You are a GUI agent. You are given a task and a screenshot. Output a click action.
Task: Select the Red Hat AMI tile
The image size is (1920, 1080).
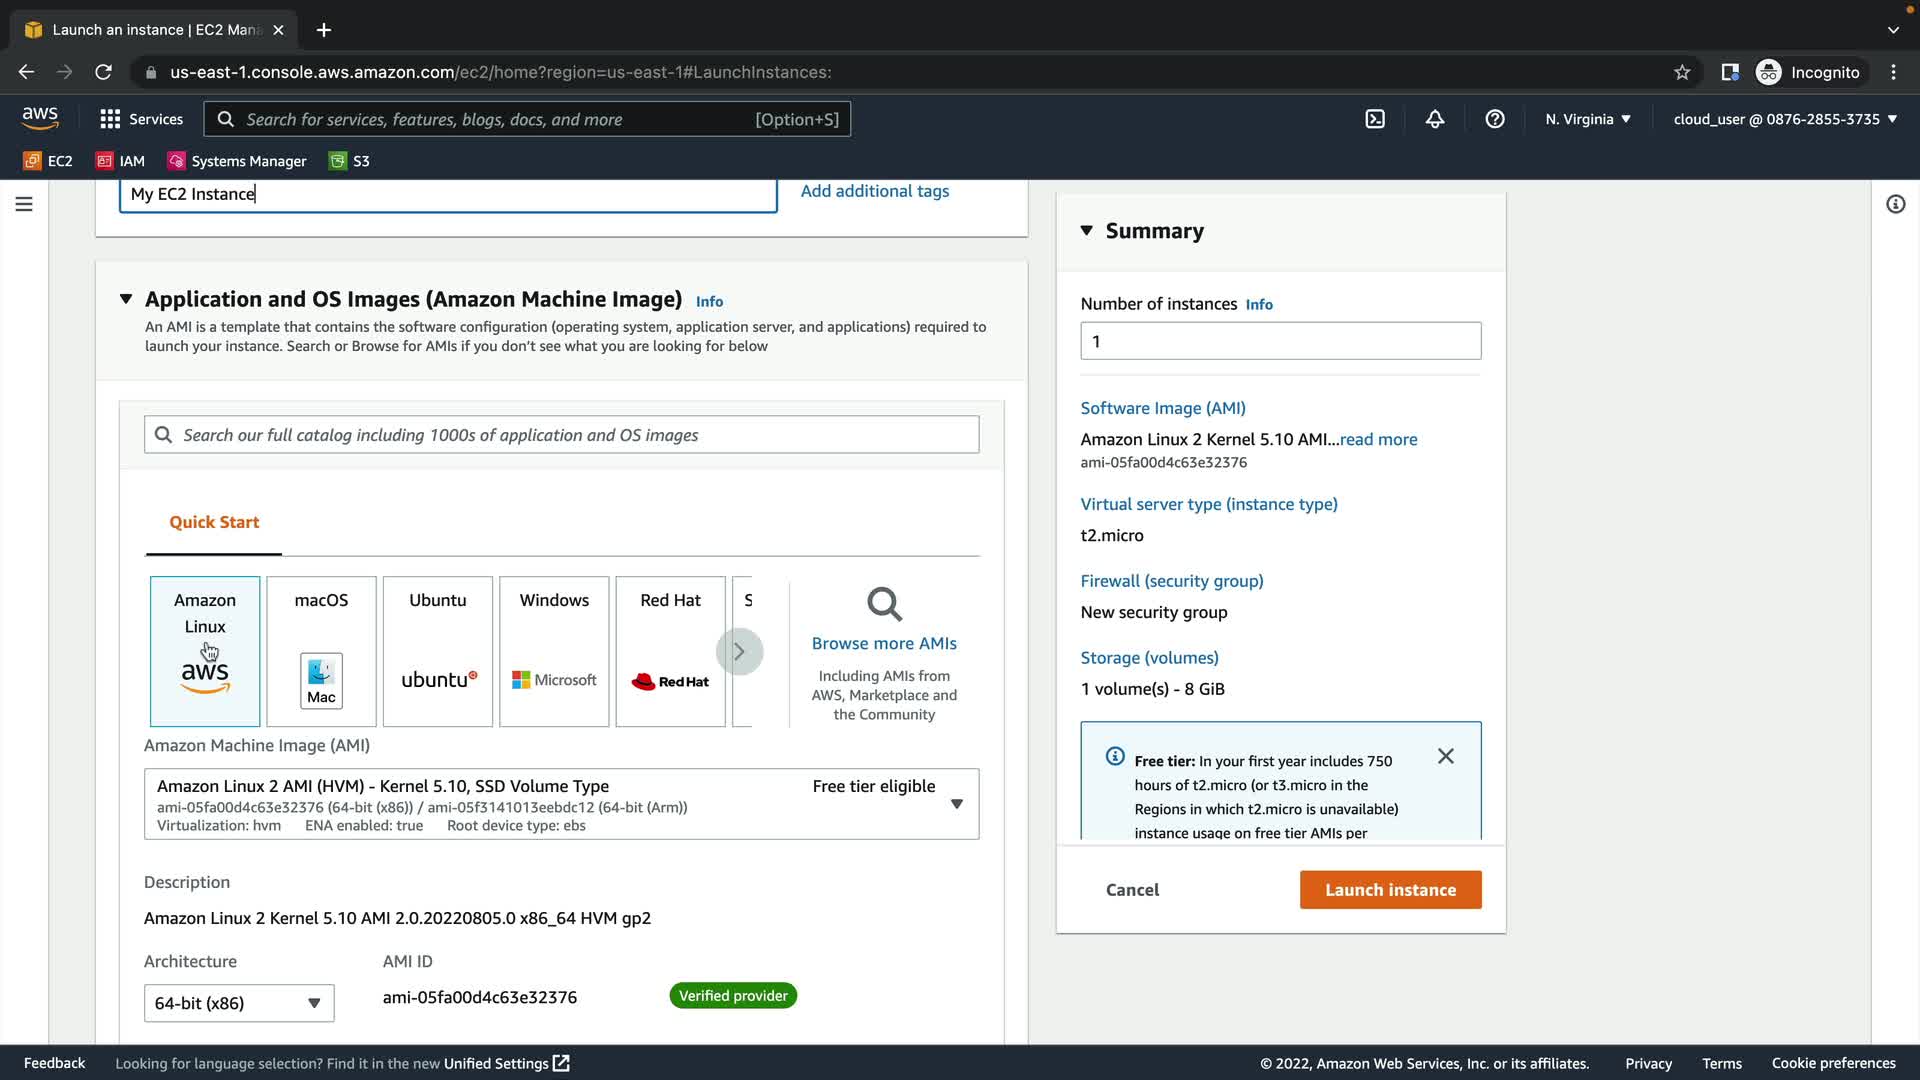point(670,651)
